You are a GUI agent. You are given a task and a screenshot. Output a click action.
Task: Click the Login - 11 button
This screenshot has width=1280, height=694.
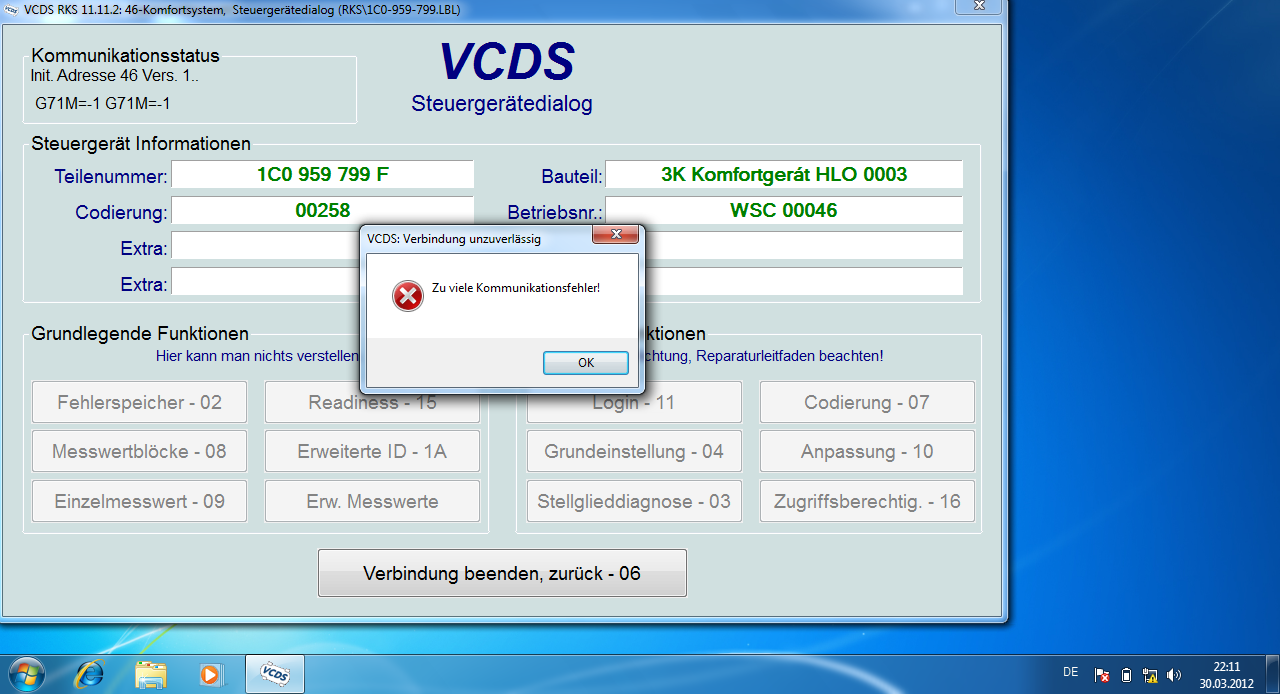pos(634,403)
